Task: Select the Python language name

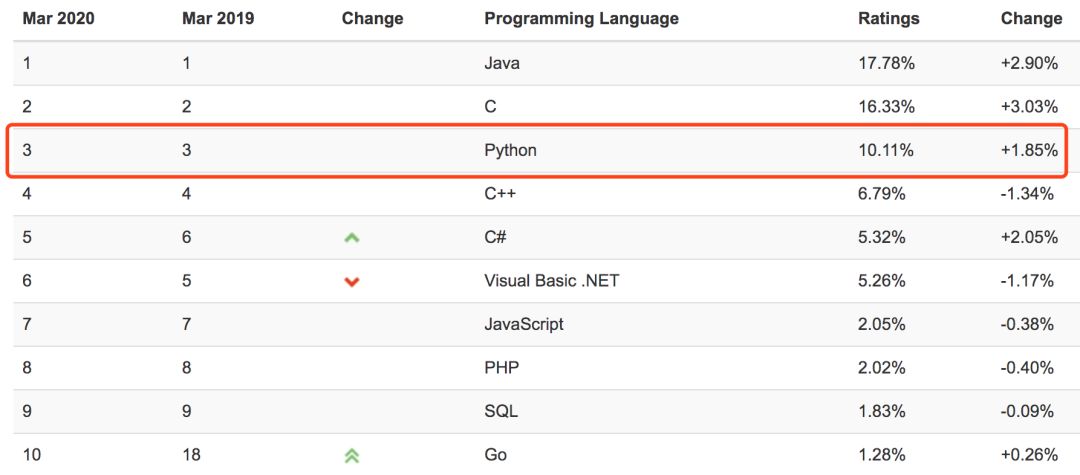Action: coord(510,150)
